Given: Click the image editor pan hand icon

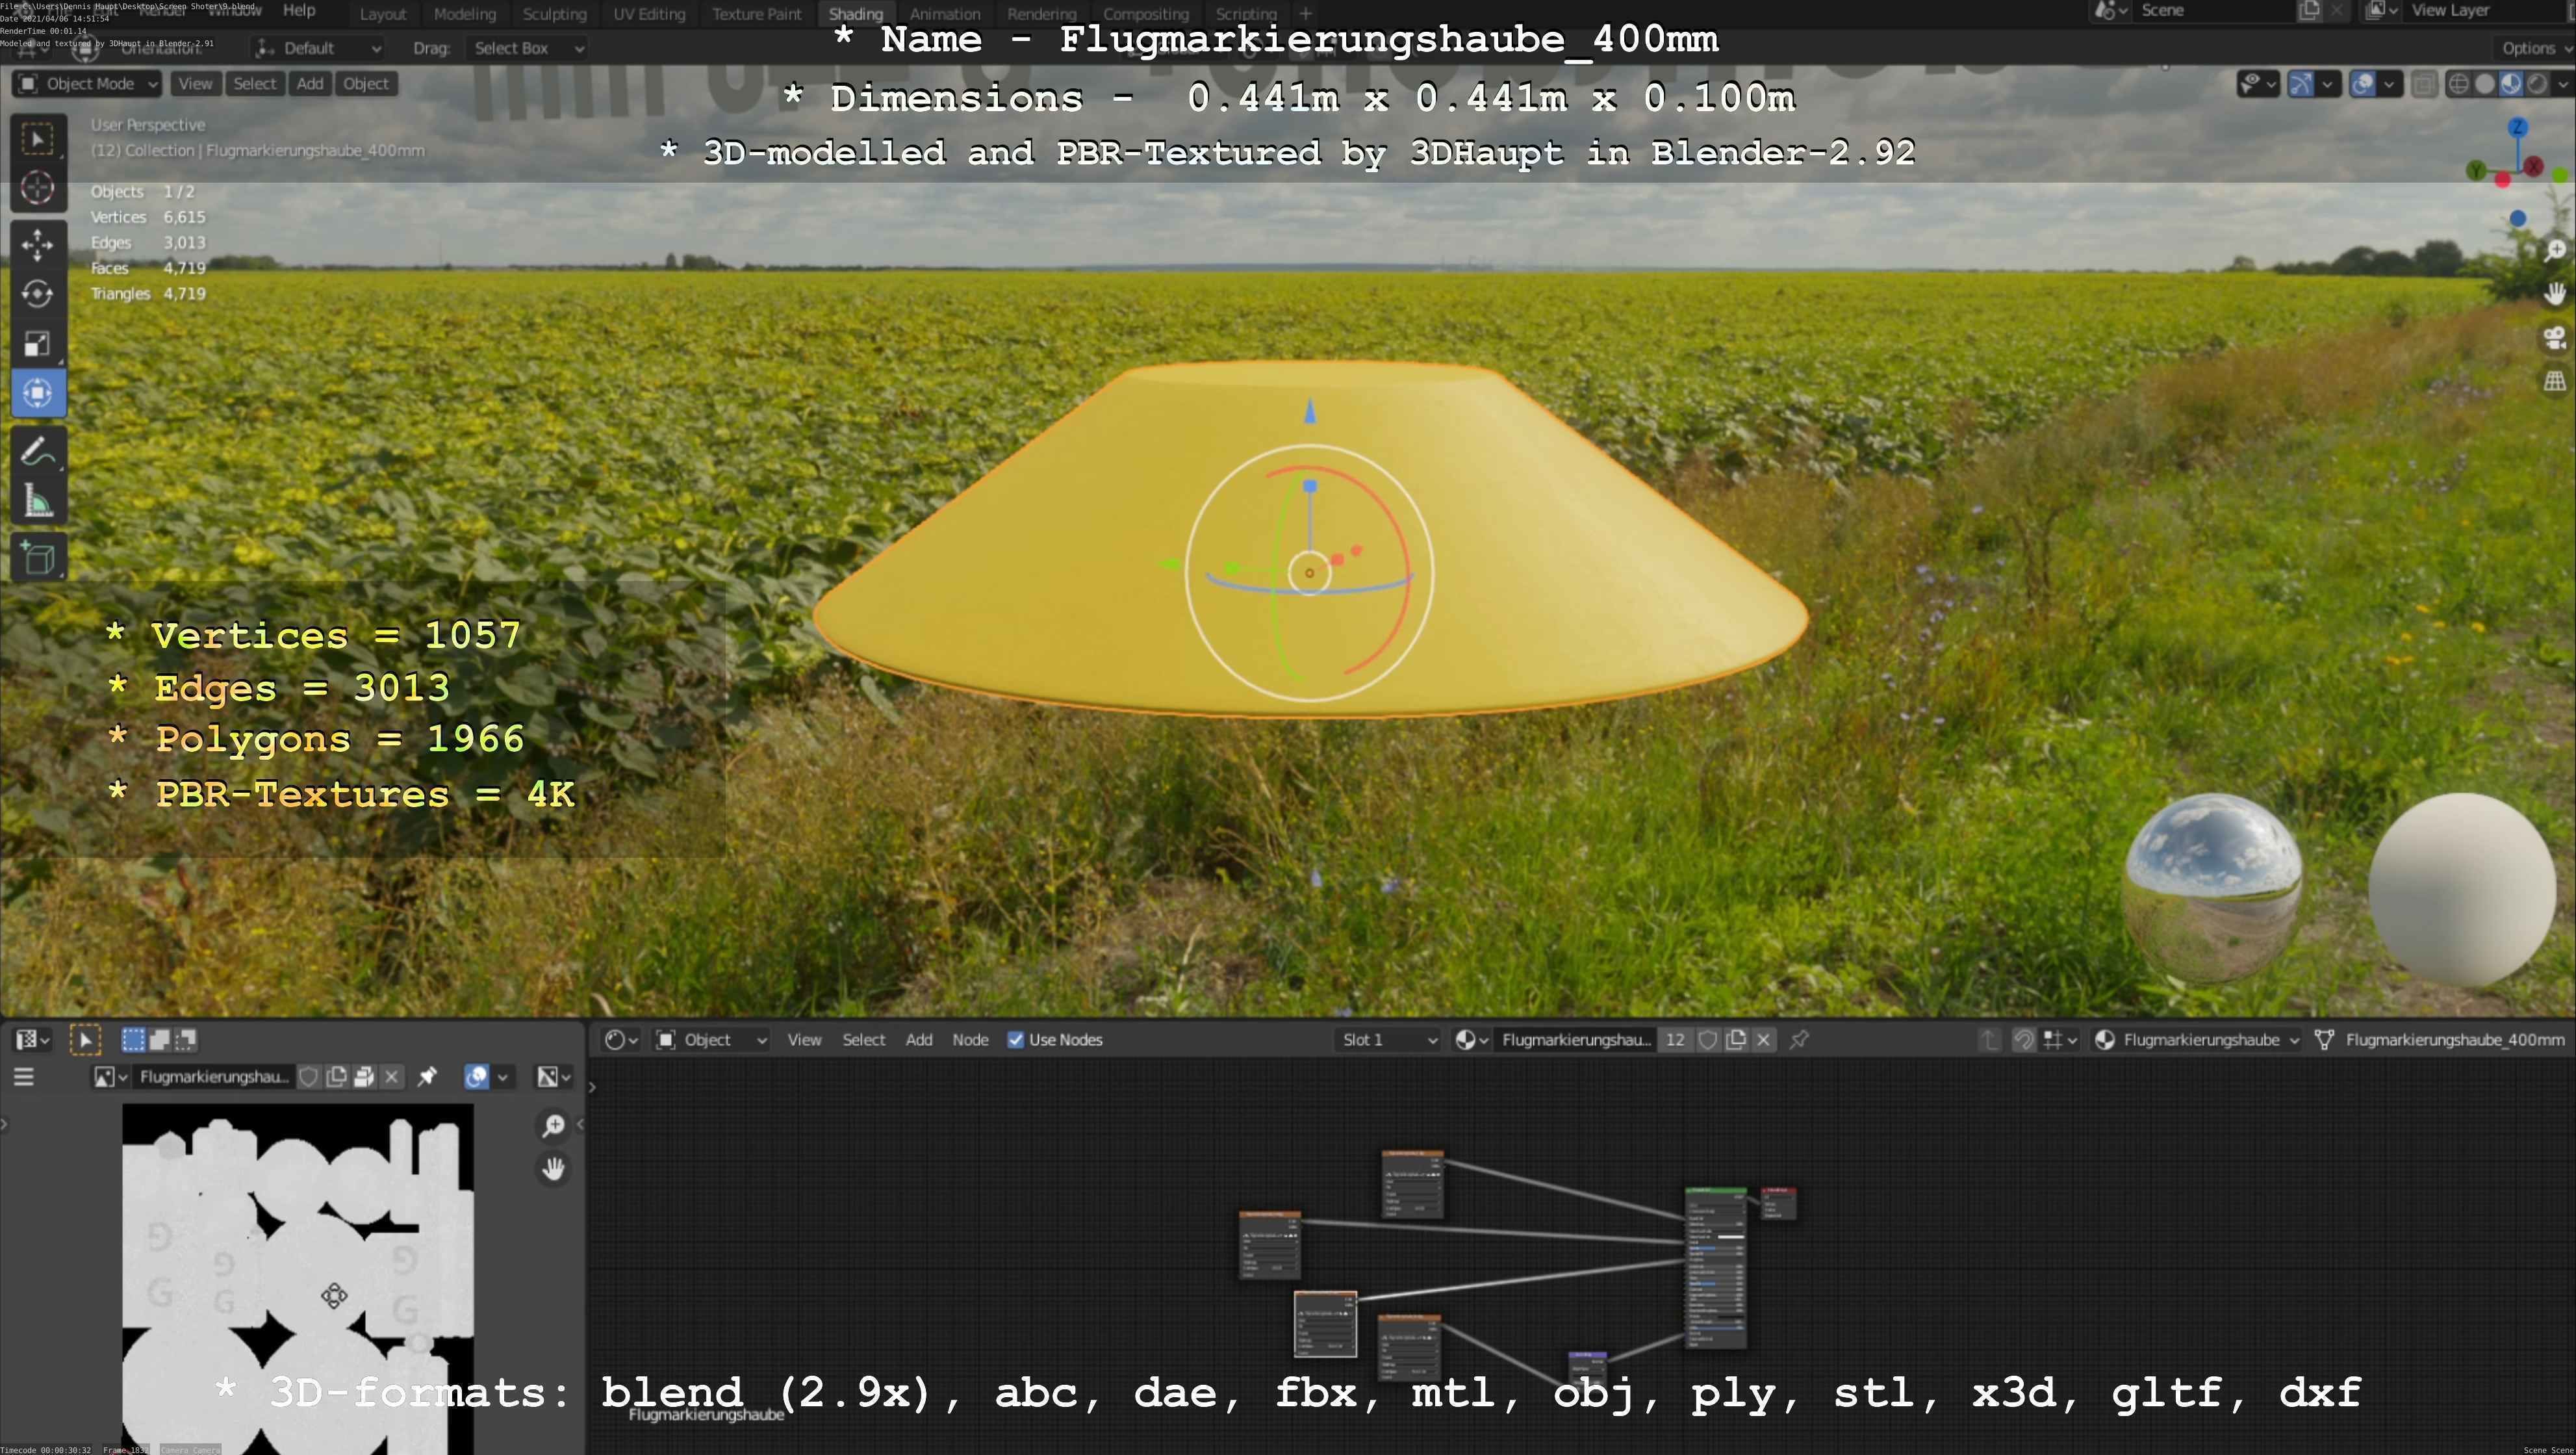Looking at the screenshot, I should point(553,1169).
